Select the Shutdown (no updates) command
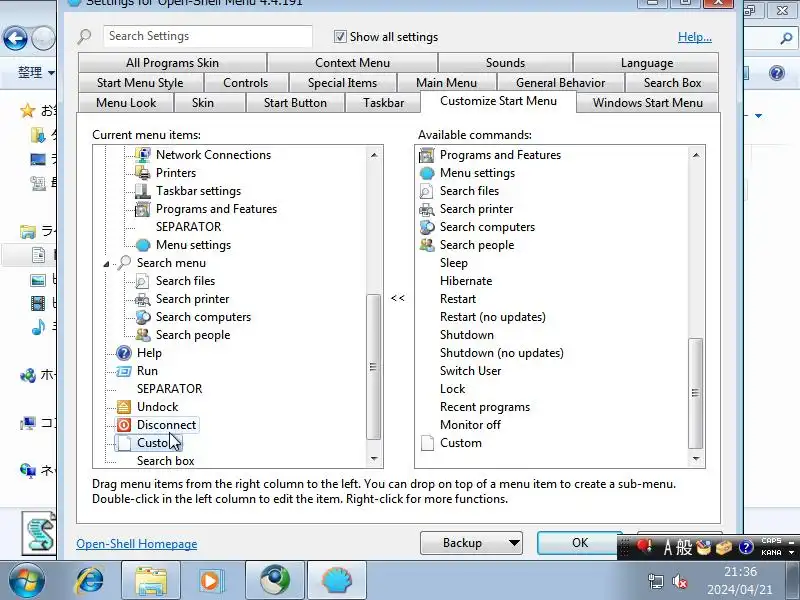The image size is (800, 600). click(502, 353)
